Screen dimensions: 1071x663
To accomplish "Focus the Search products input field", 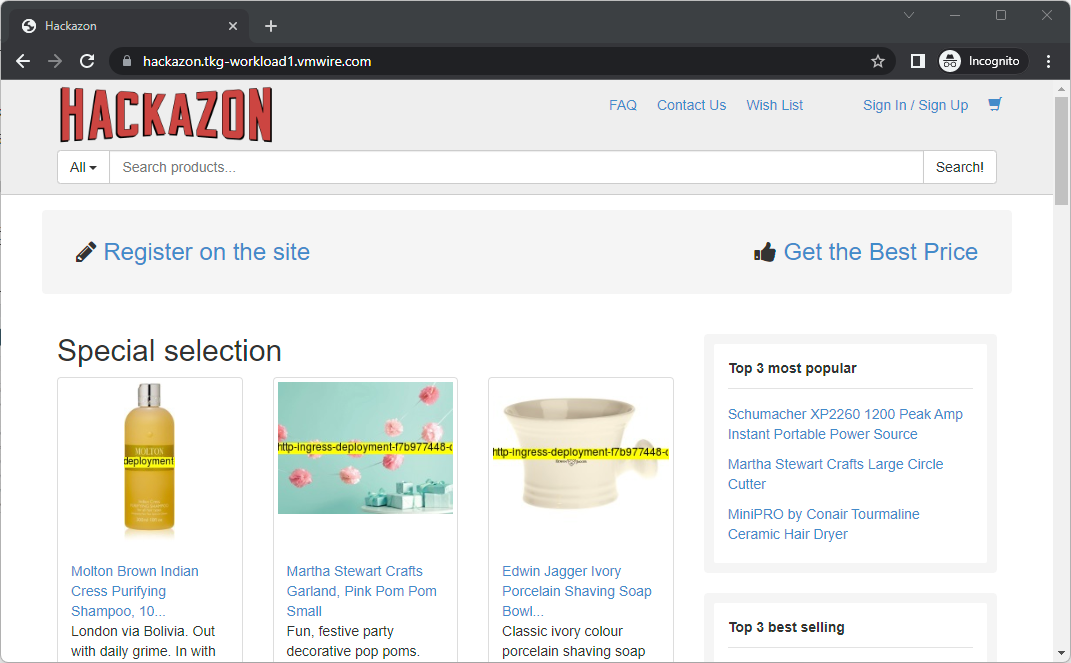I will 515,167.
